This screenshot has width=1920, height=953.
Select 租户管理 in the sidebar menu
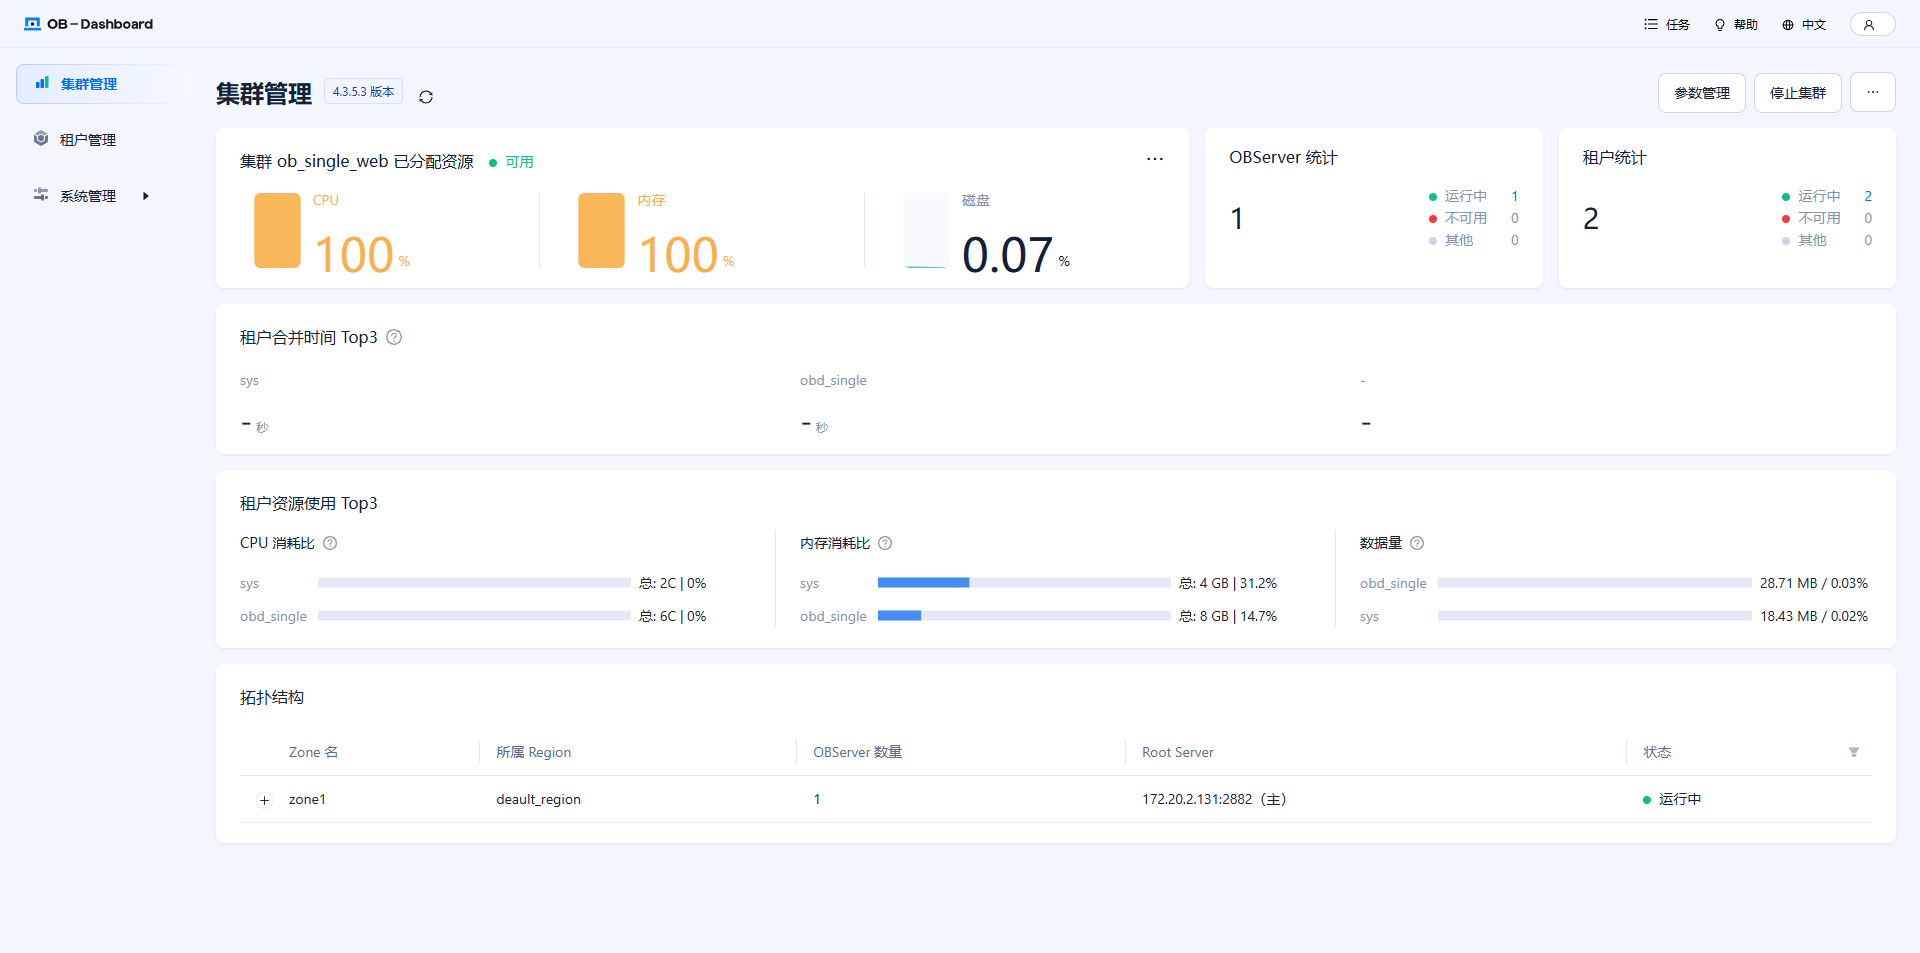pos(102,140)
